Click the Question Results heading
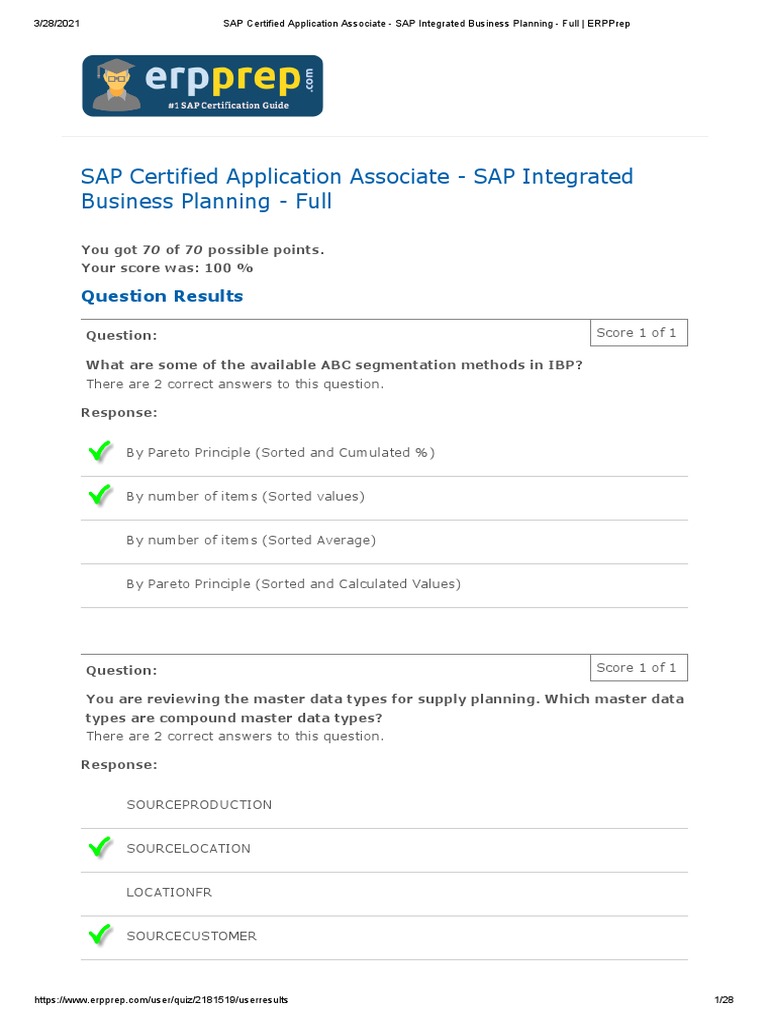This screenshot has width=768, height=1024. point(162,296)
